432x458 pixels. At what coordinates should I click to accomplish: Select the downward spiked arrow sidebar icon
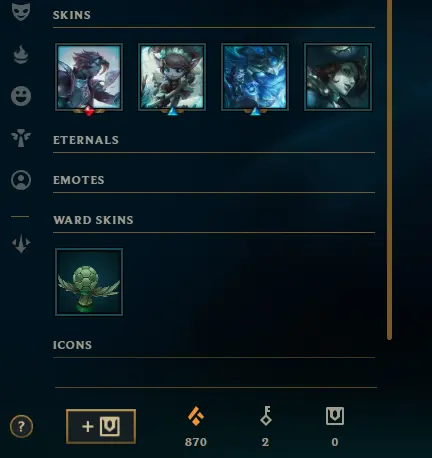point(21,243)
